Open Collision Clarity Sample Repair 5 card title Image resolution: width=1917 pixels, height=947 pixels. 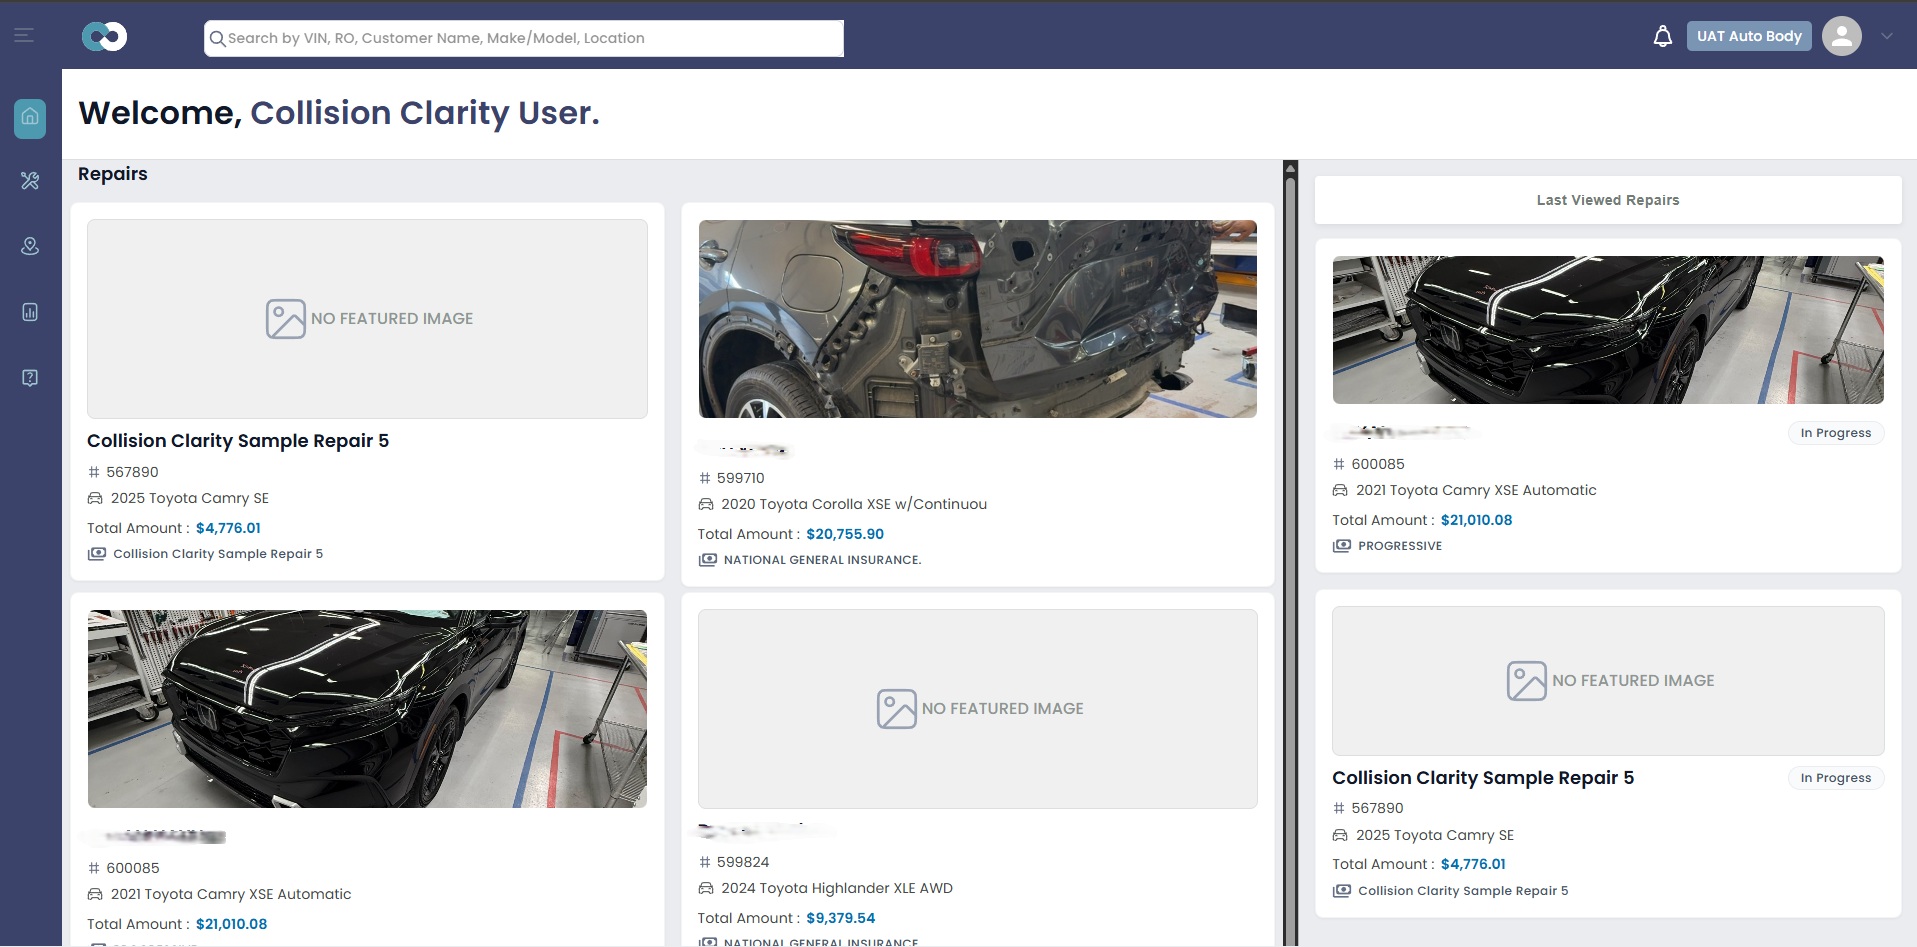[238, 441]
